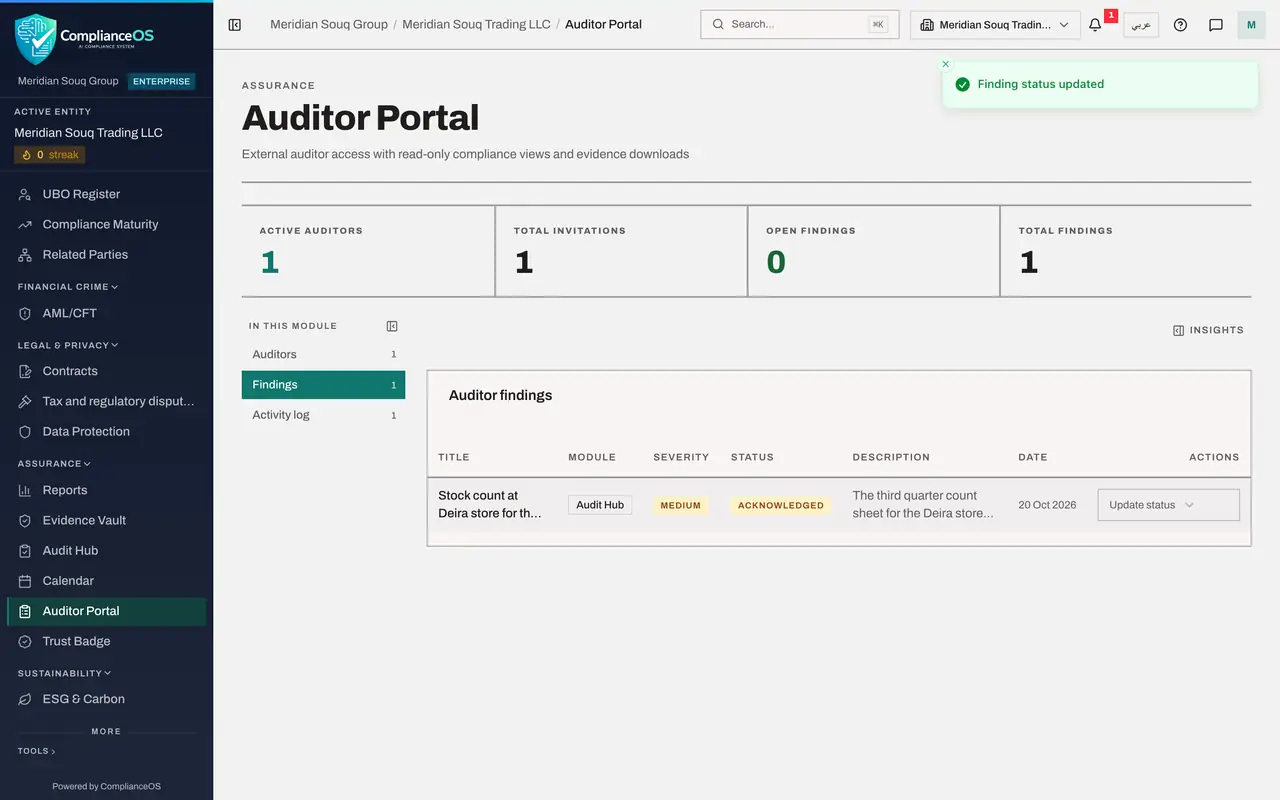
Task: Collapse the sidebar with the panel toggle icon
Action: coord(235,25)
